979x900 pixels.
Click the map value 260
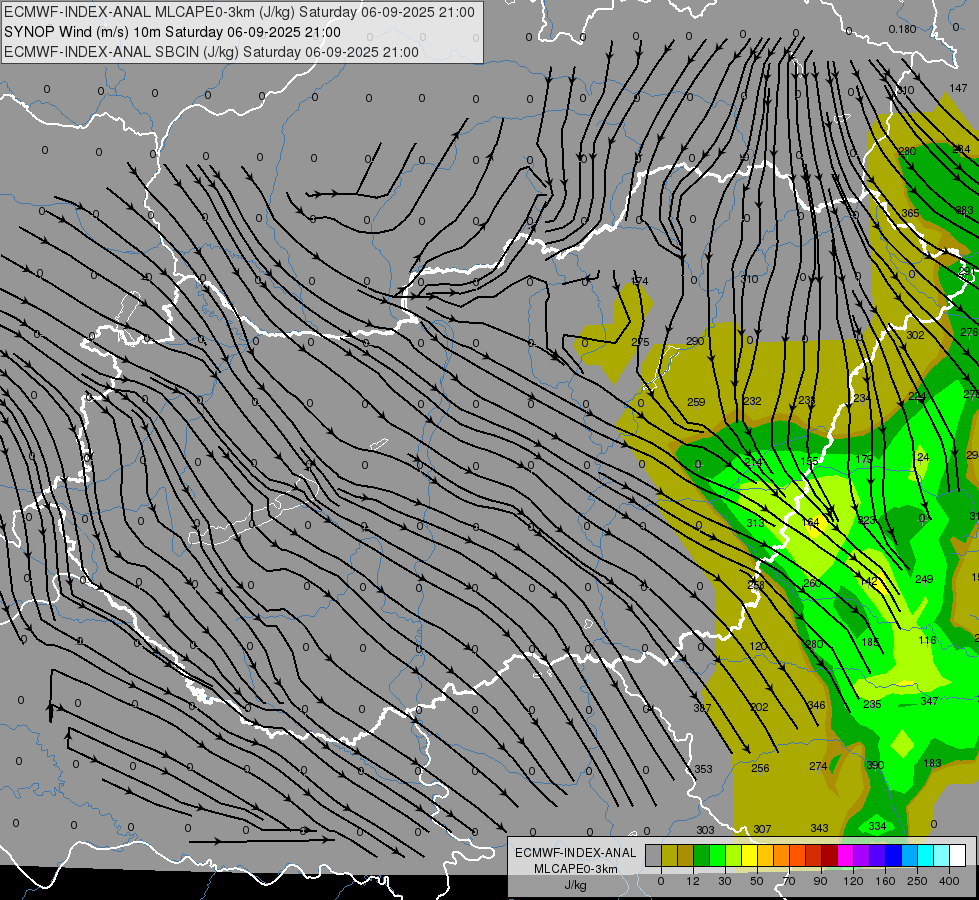point(812,583)
